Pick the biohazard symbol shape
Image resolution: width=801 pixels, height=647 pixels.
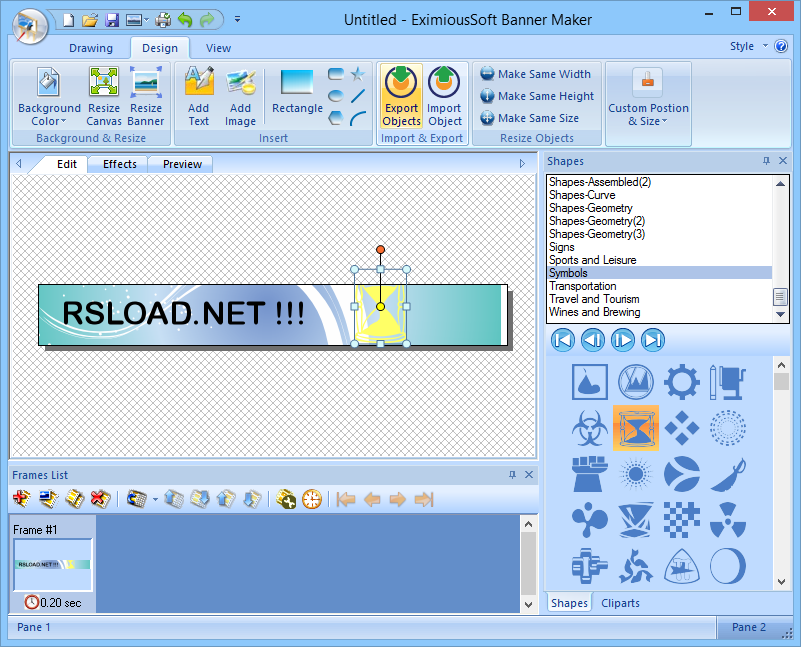click(590, 428)
